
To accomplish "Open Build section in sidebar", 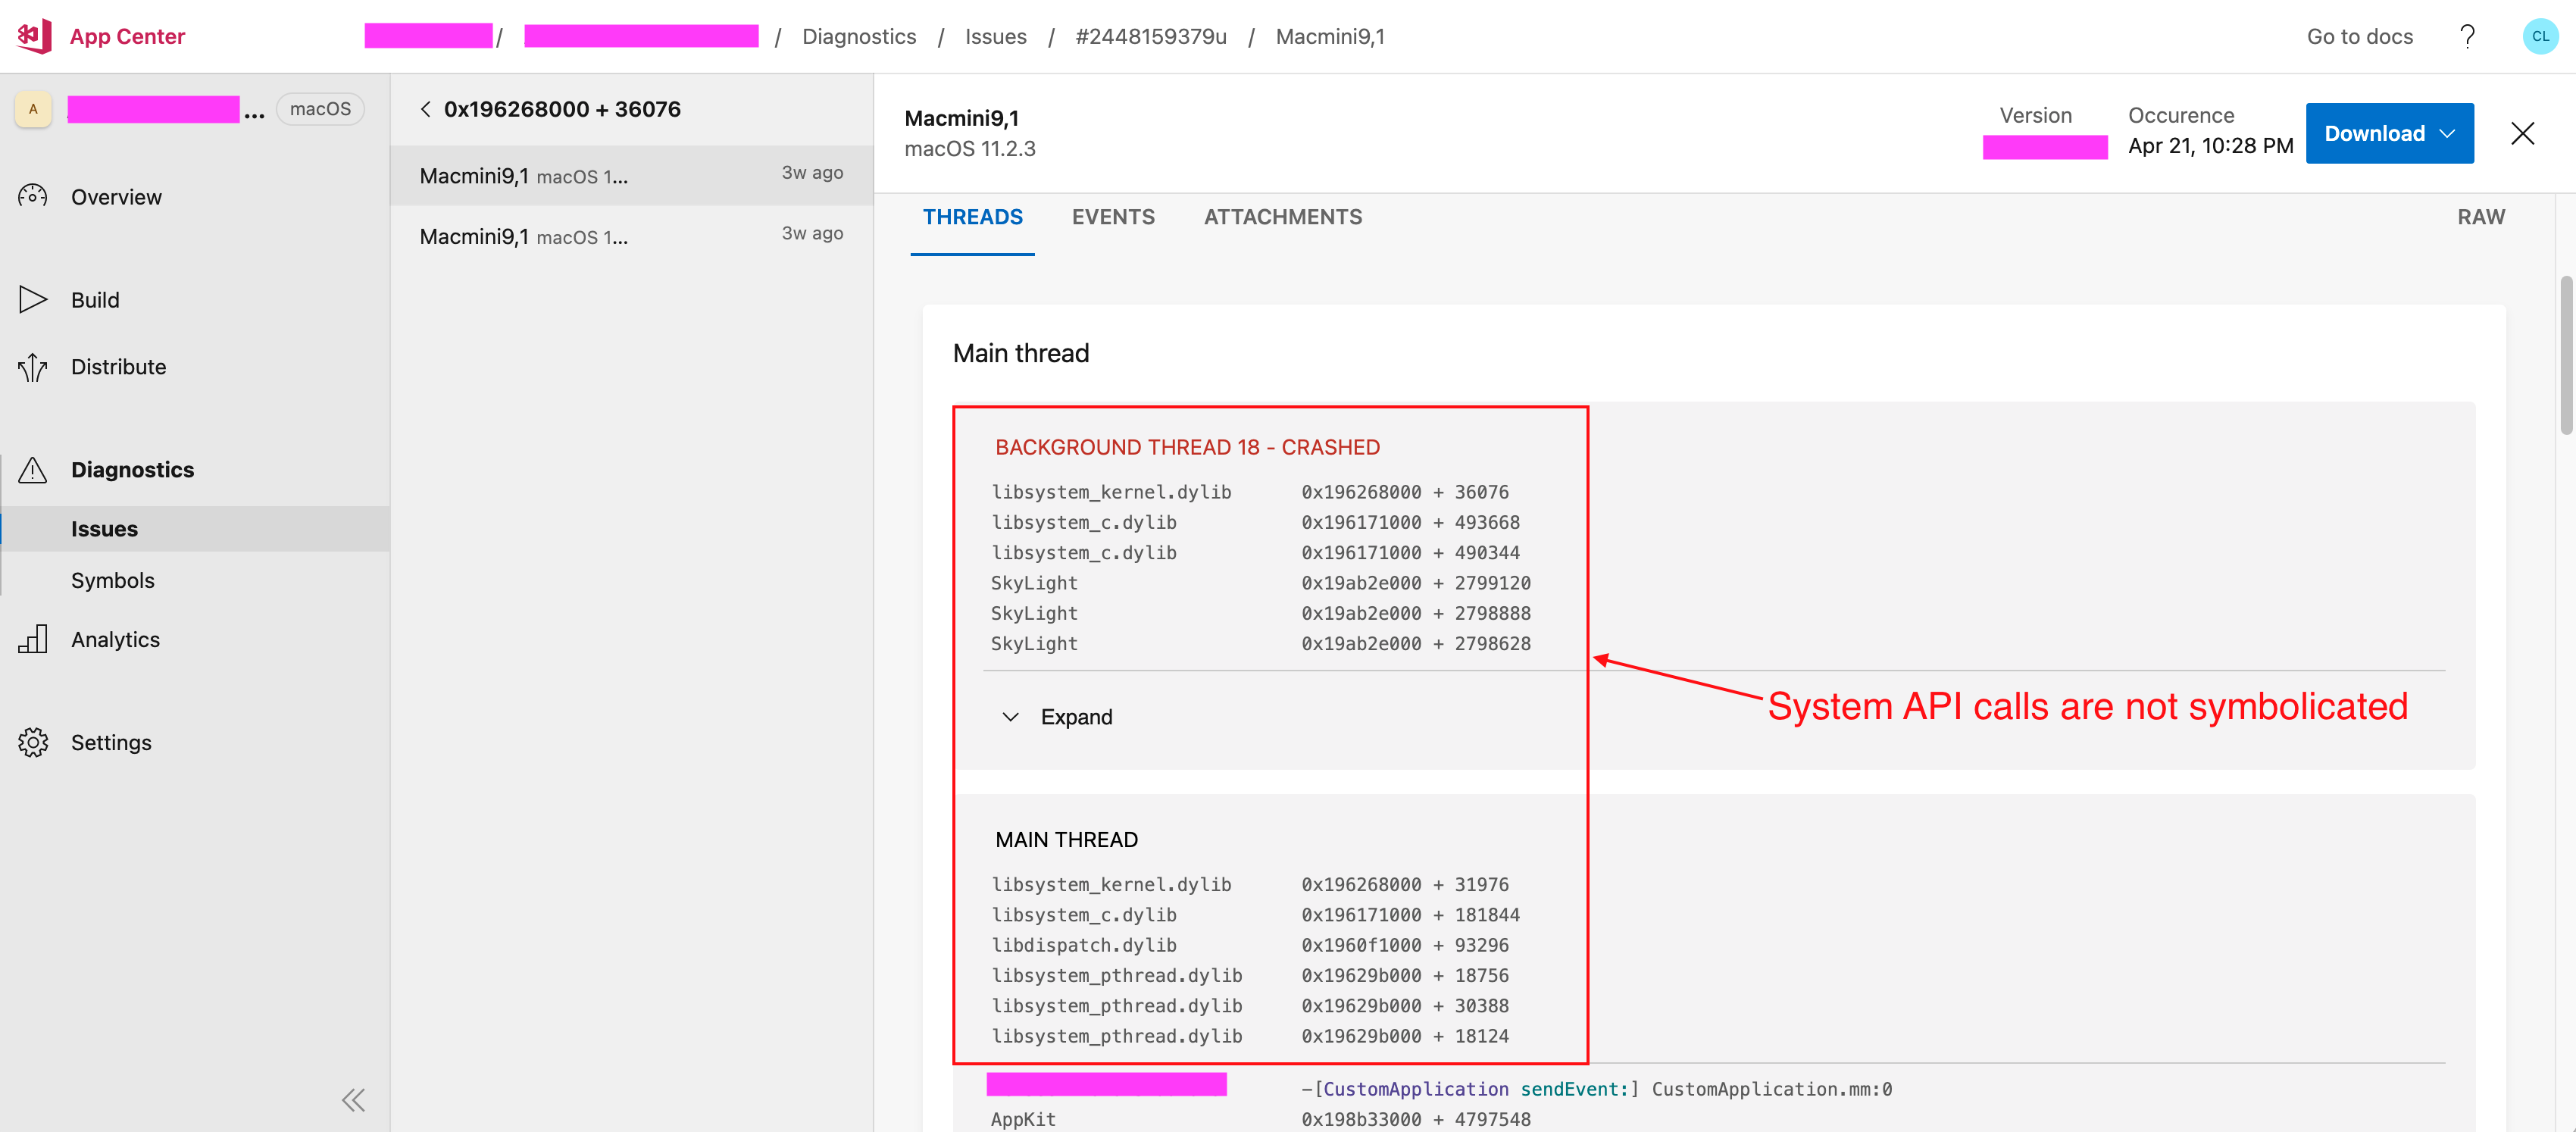I will pos(95,300).
